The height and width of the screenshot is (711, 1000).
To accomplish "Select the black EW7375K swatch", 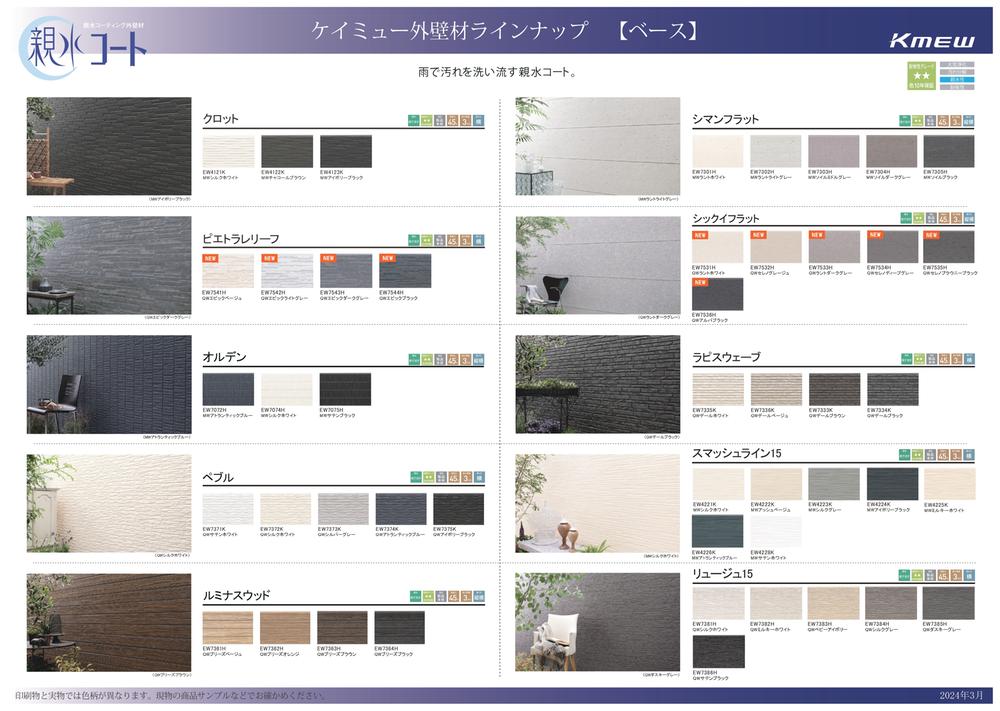I will pyautogui.click(x=459, y=509).
